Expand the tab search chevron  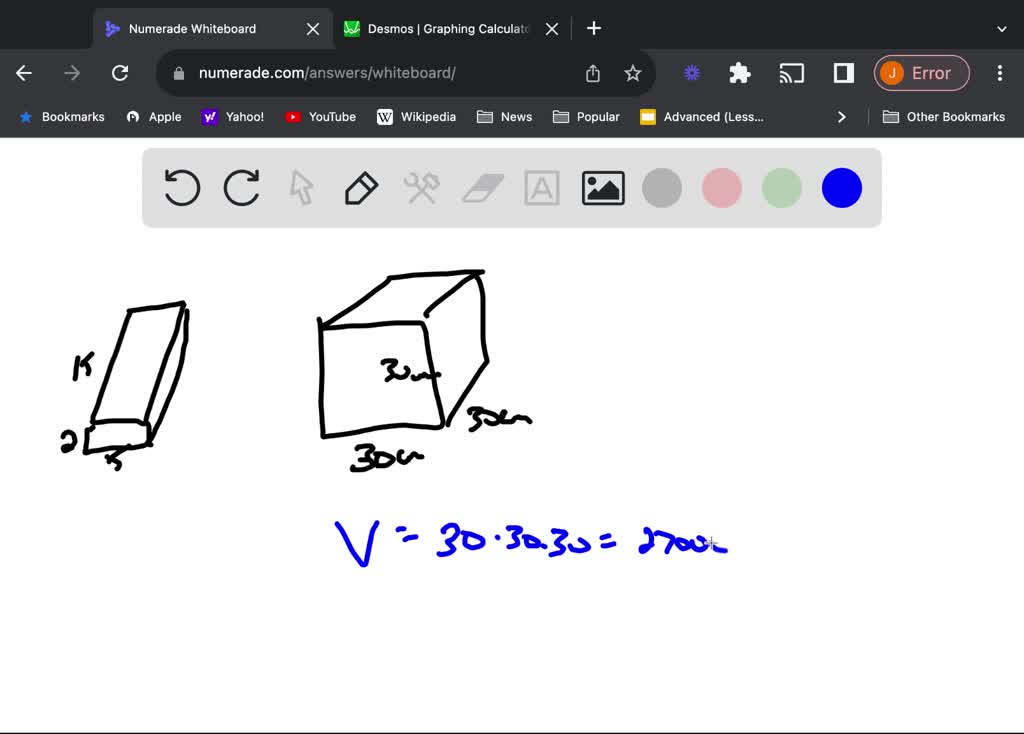click(x=1001, y=29)
